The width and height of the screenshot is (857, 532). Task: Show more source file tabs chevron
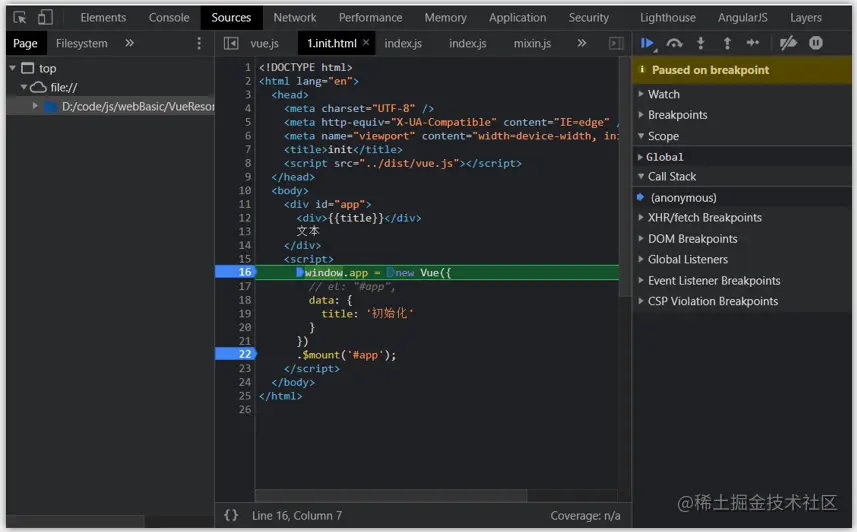(582, 43)
